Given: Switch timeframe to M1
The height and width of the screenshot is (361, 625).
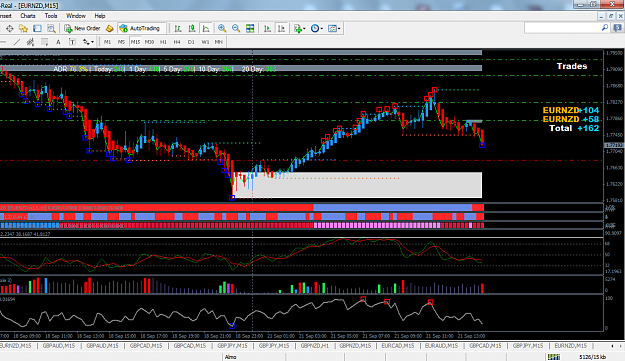Looking at the screenshot, I should [108, 42].
